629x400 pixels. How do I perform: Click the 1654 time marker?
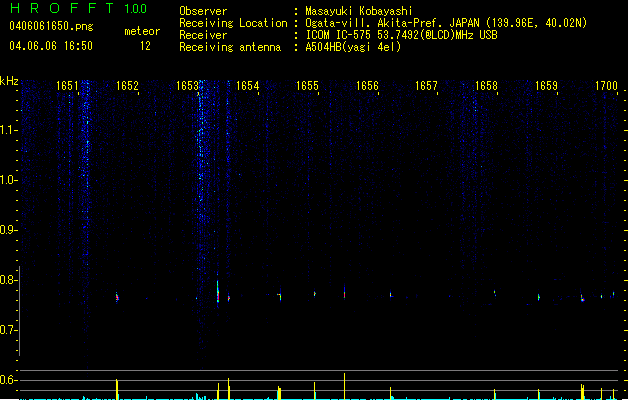(248, 86)
